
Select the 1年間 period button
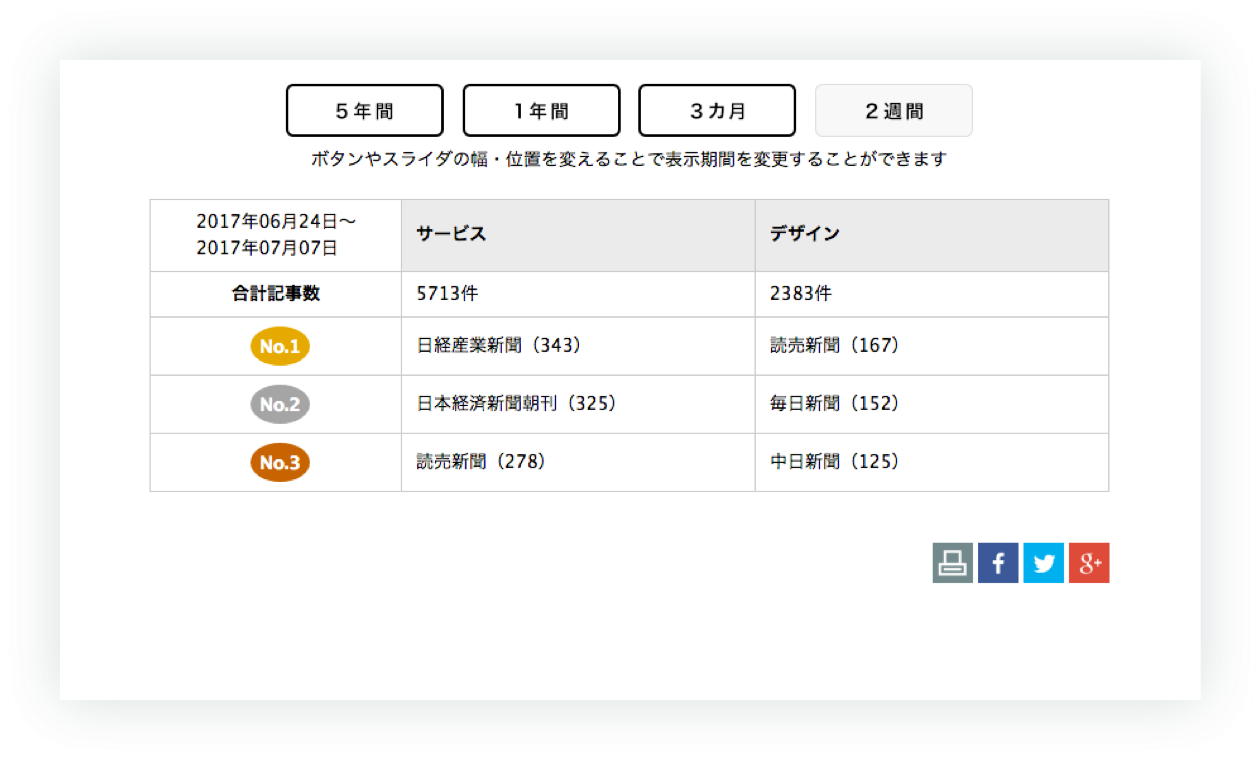(x=541, y=111)
